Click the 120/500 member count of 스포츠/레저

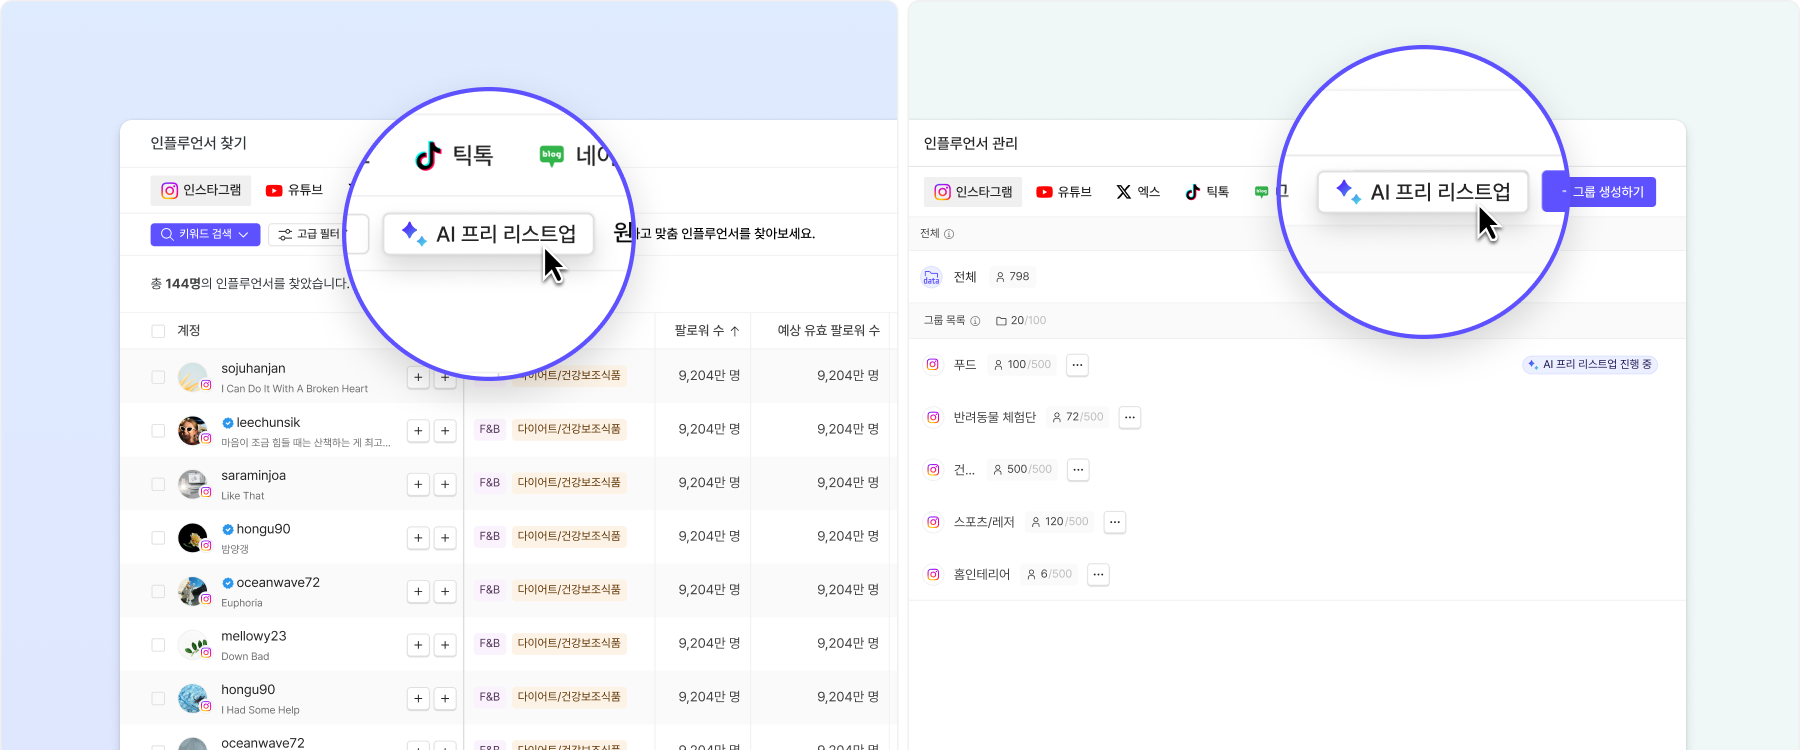(1060, 522)
